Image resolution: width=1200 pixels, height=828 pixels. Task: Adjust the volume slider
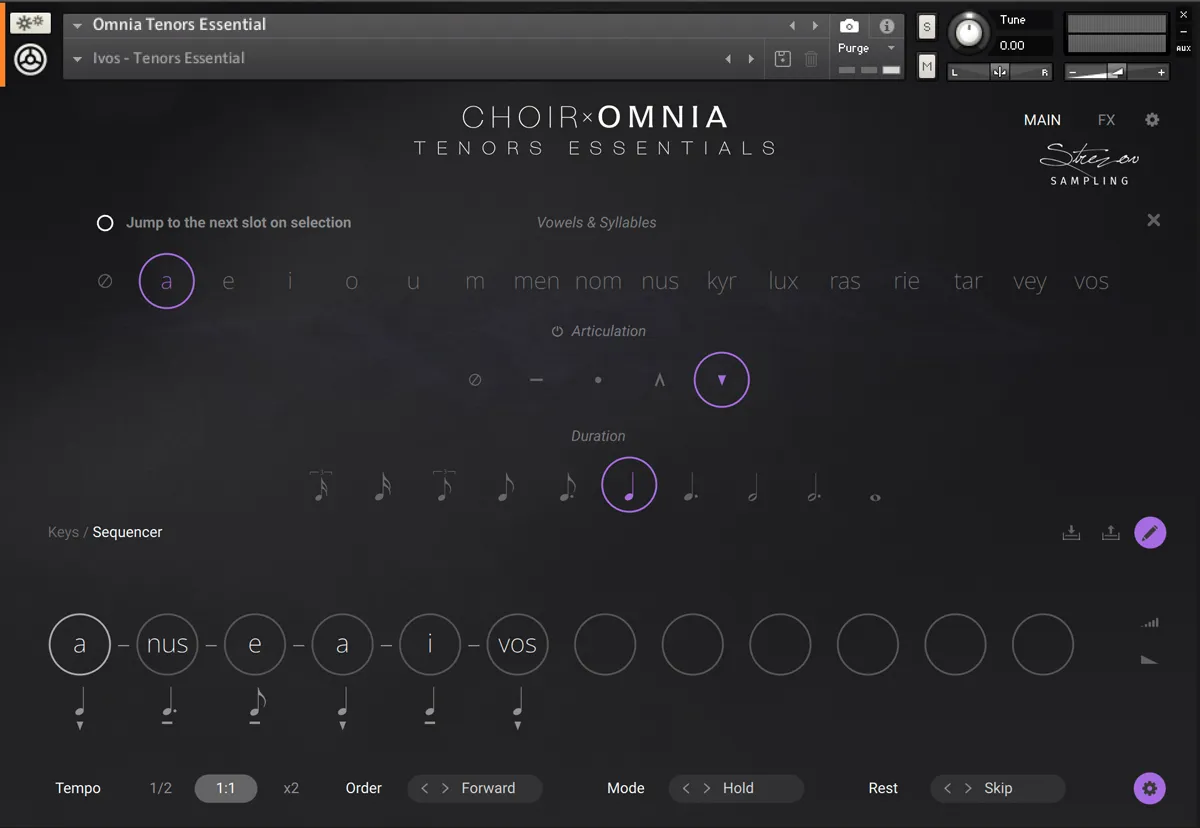1117,72
